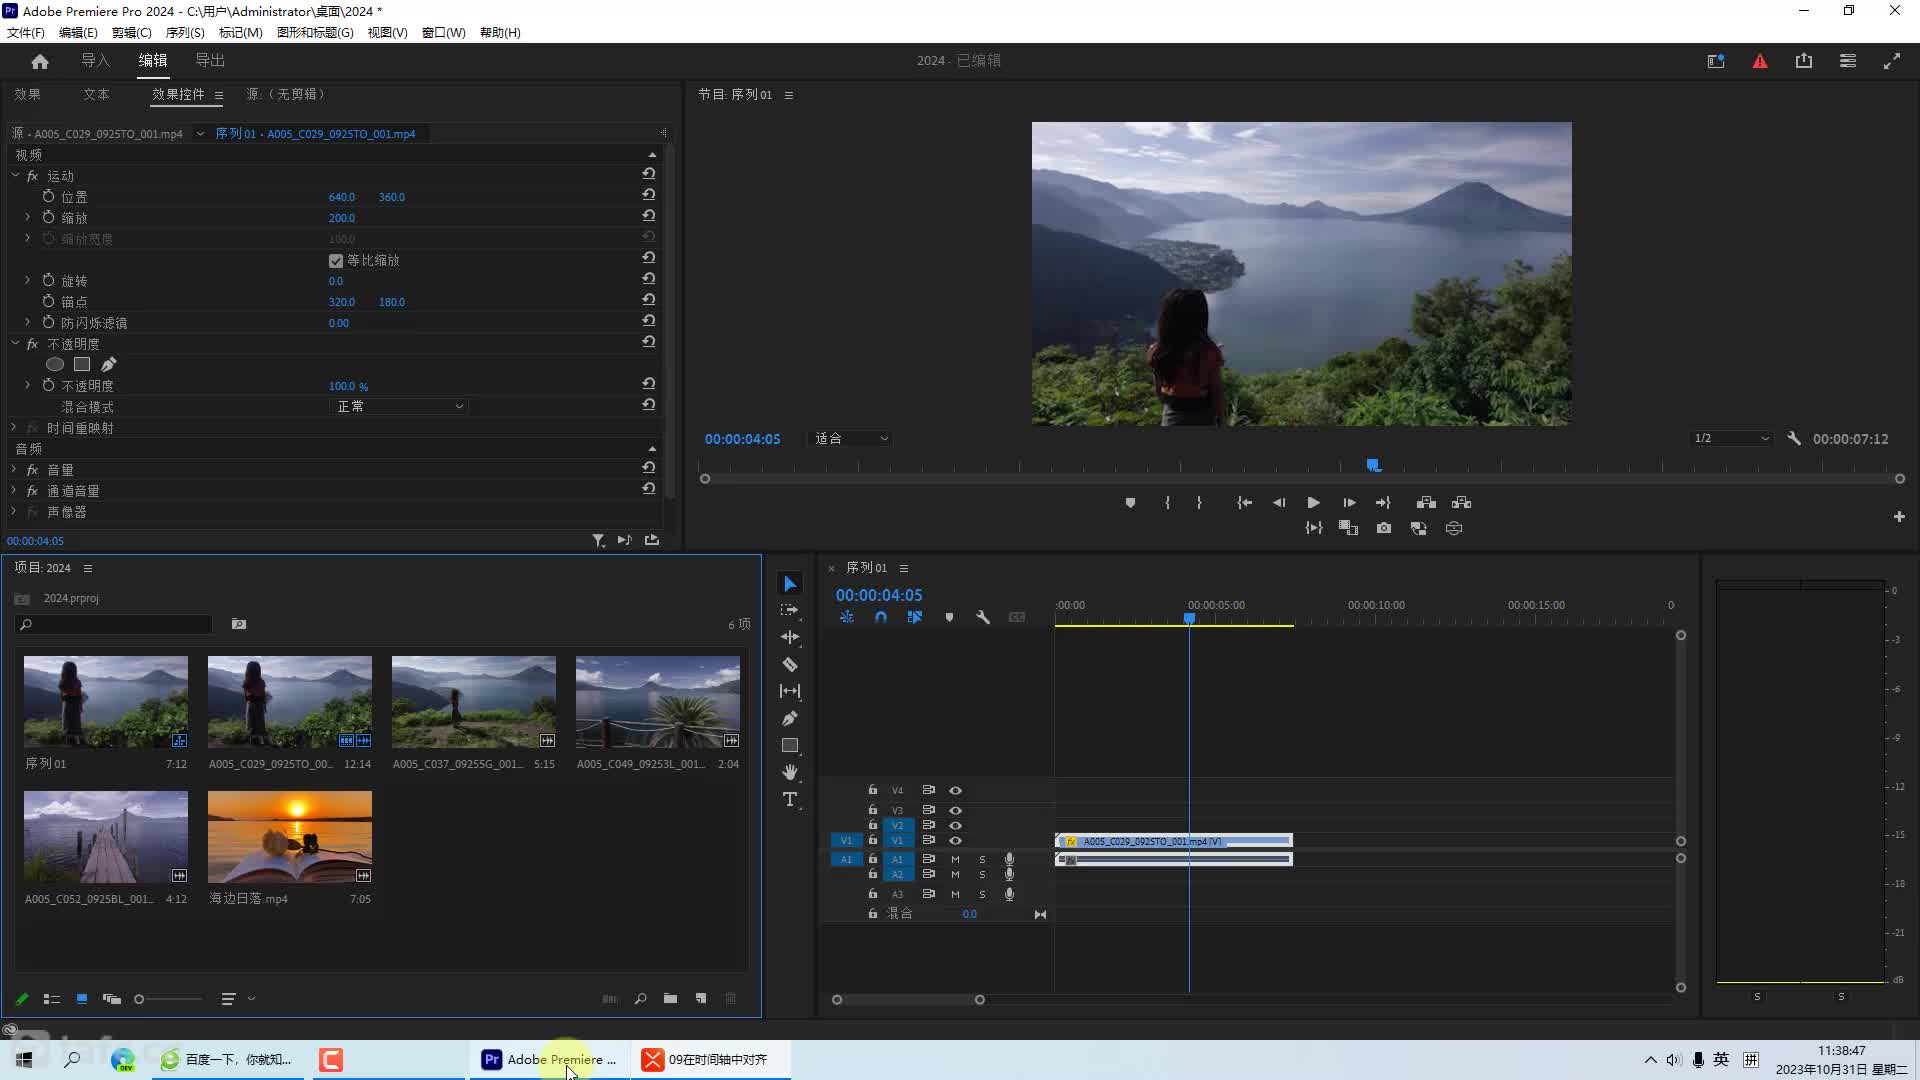Open playback resolution dropdown 1/2

(x=1731, y=439)
